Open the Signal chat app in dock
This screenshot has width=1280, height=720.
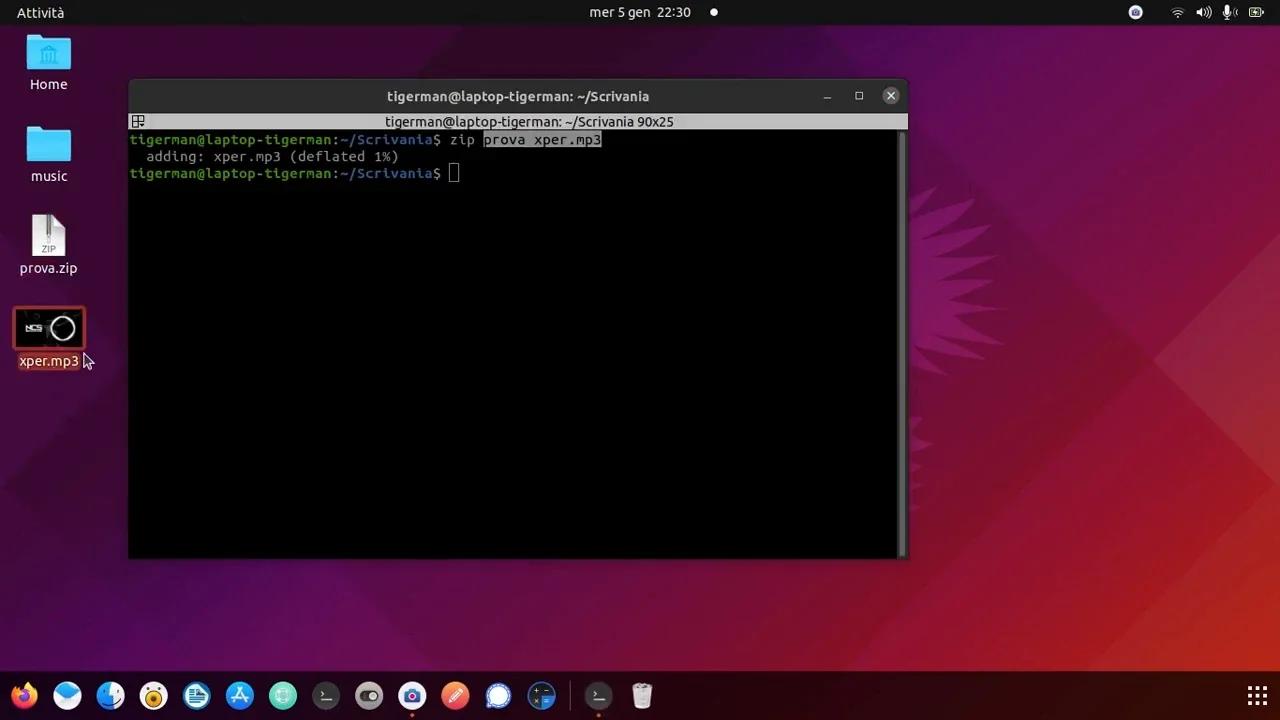[498, 695]
